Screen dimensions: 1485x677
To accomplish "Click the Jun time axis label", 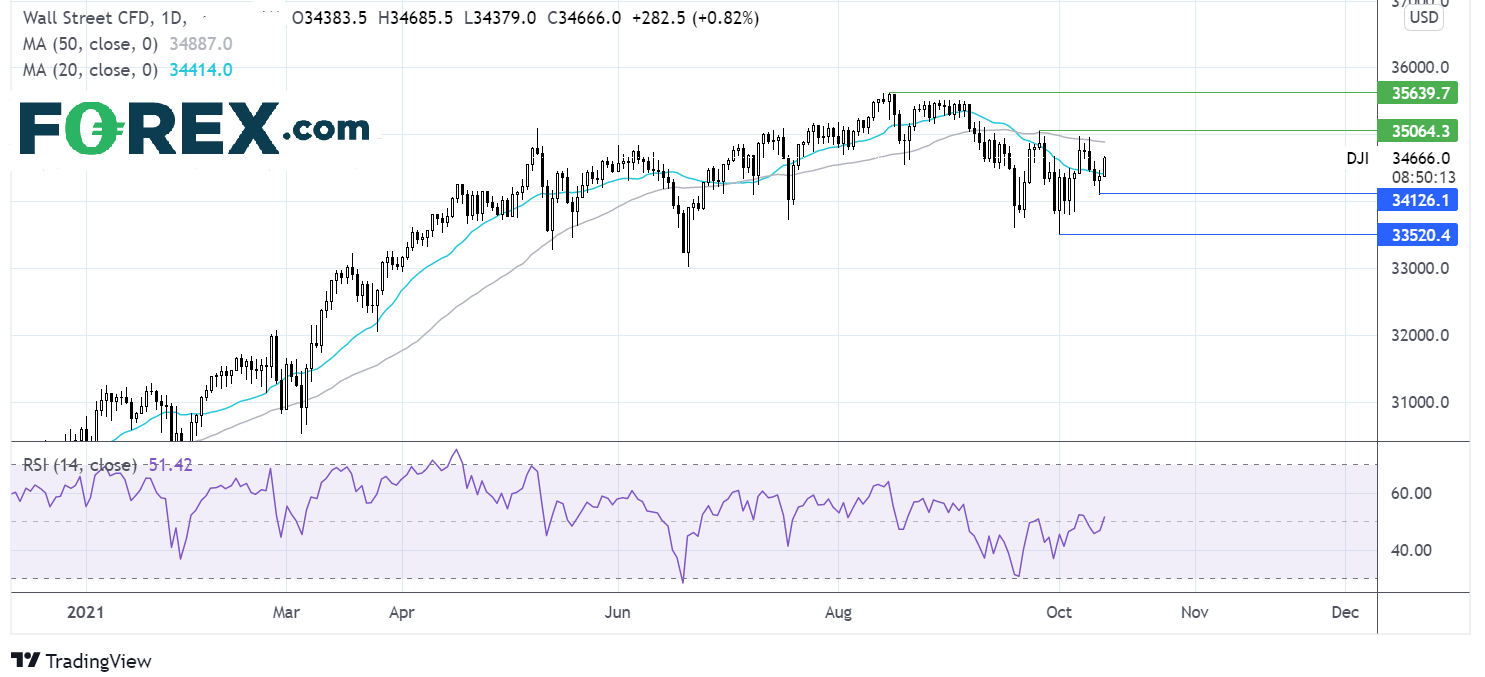I will tap(618, 612).
